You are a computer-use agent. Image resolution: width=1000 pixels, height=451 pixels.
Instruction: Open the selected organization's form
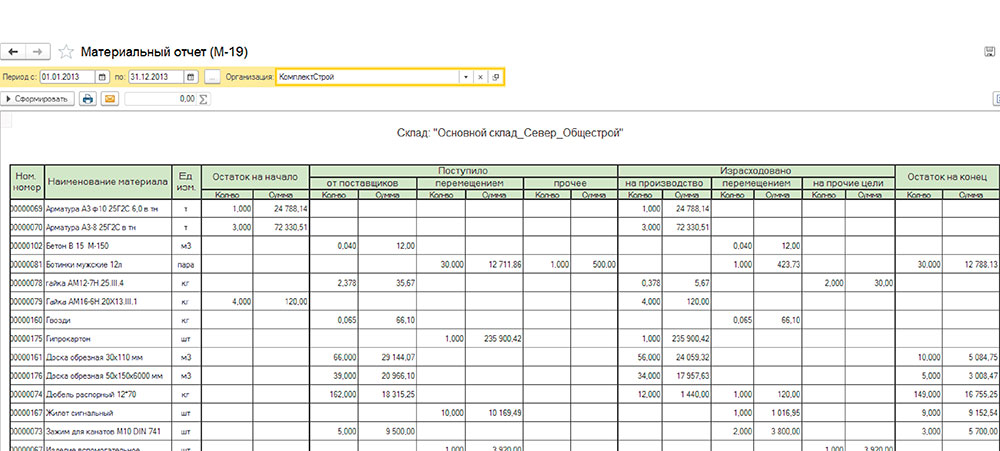click(496, 77)
